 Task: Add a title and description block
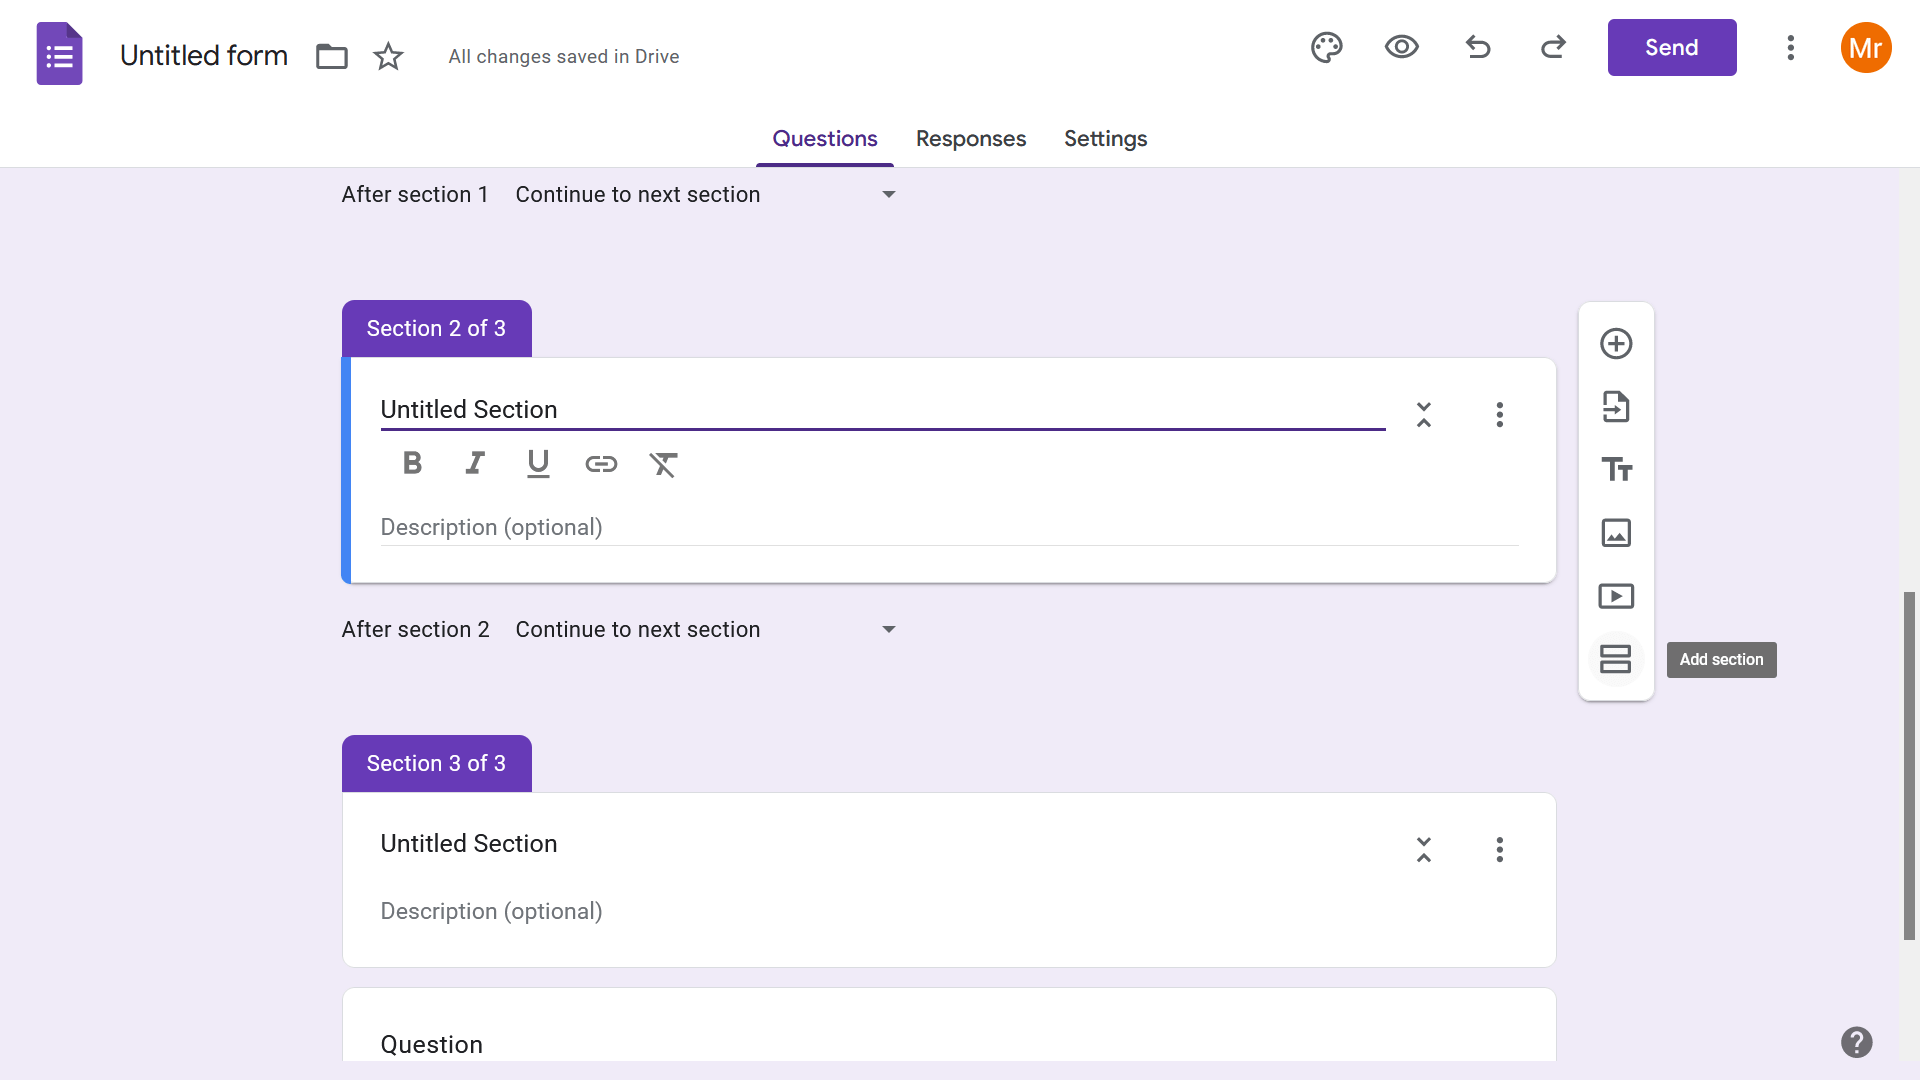click(x=1616, y=470)
